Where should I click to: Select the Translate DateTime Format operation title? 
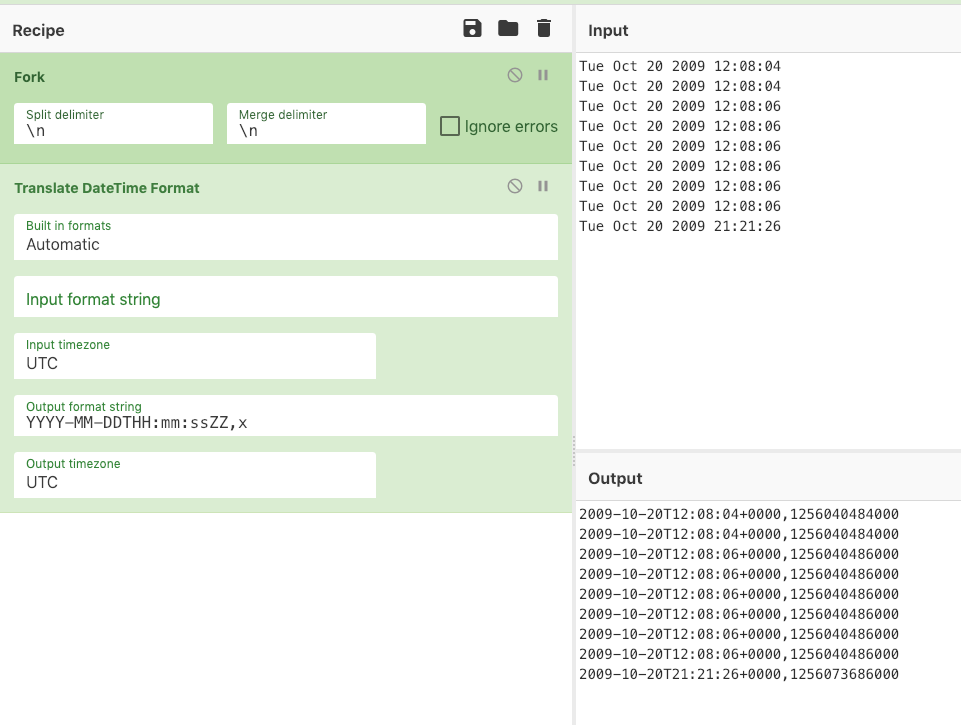[107, 188]
